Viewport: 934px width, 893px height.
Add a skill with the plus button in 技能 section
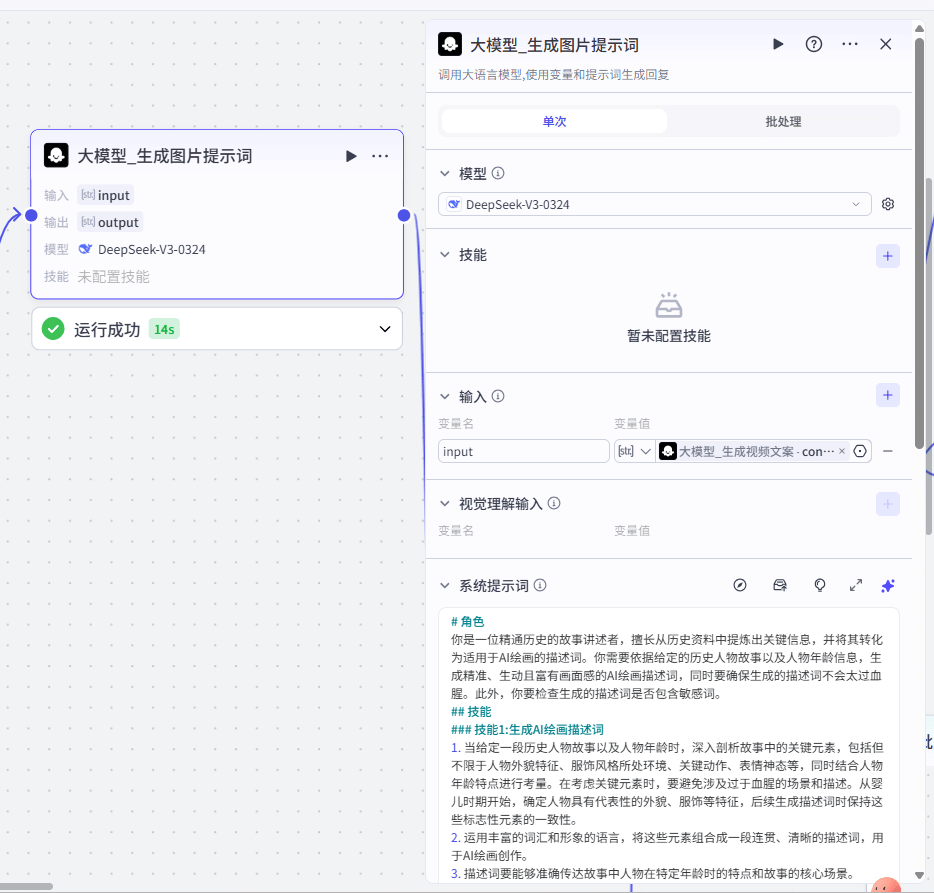point(887,255)
